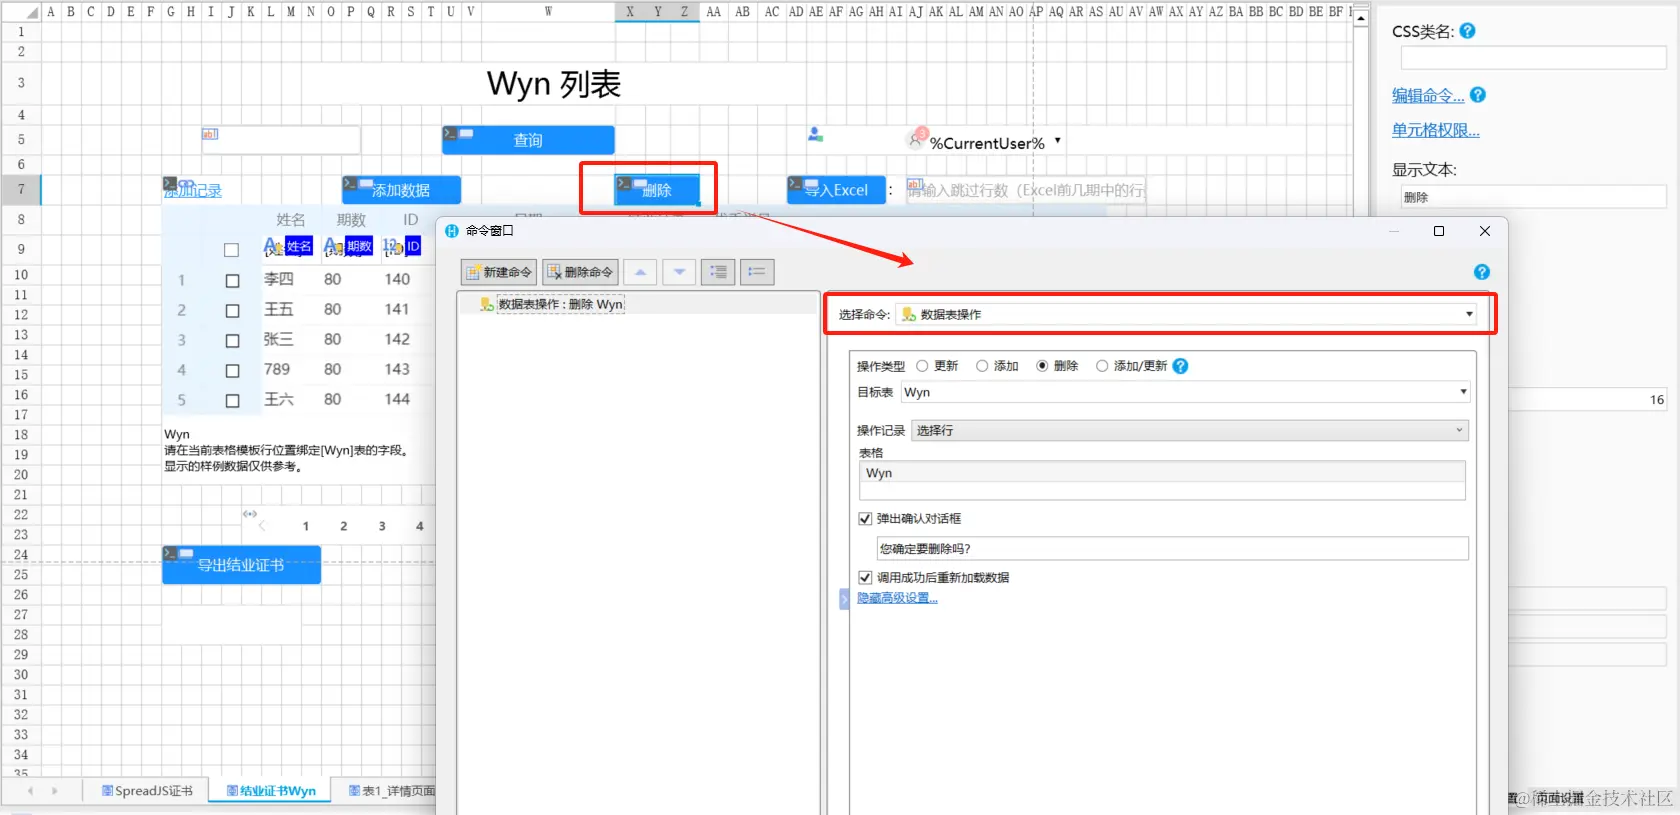Switch to the 结业证书Wyn sheet tab

click(x=271, y=791)
